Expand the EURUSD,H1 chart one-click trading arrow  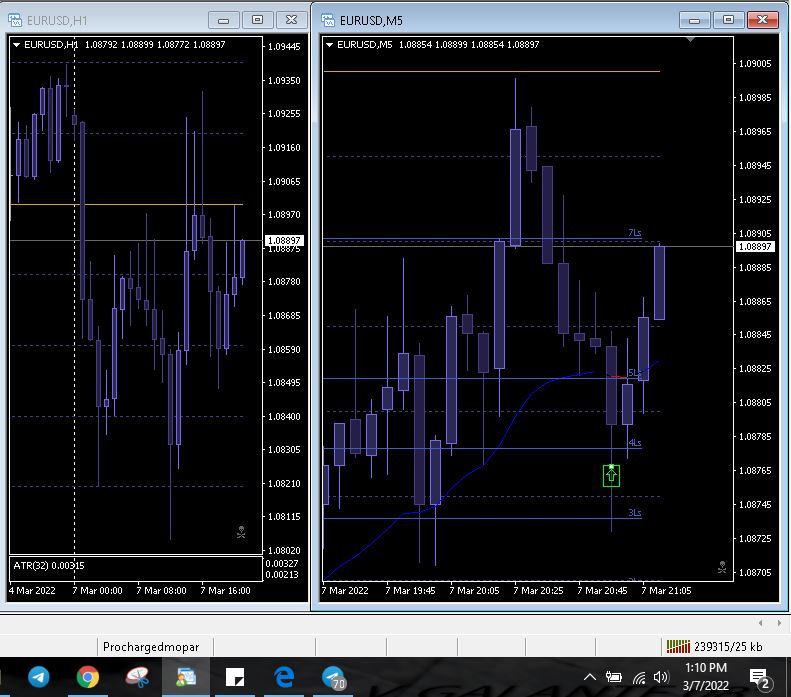[16, 44]
